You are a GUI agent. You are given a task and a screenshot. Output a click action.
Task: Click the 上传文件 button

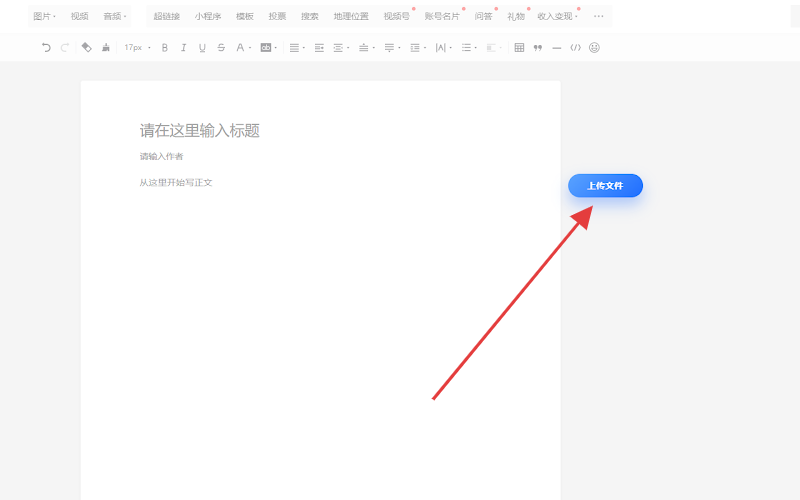coord(605,186)
